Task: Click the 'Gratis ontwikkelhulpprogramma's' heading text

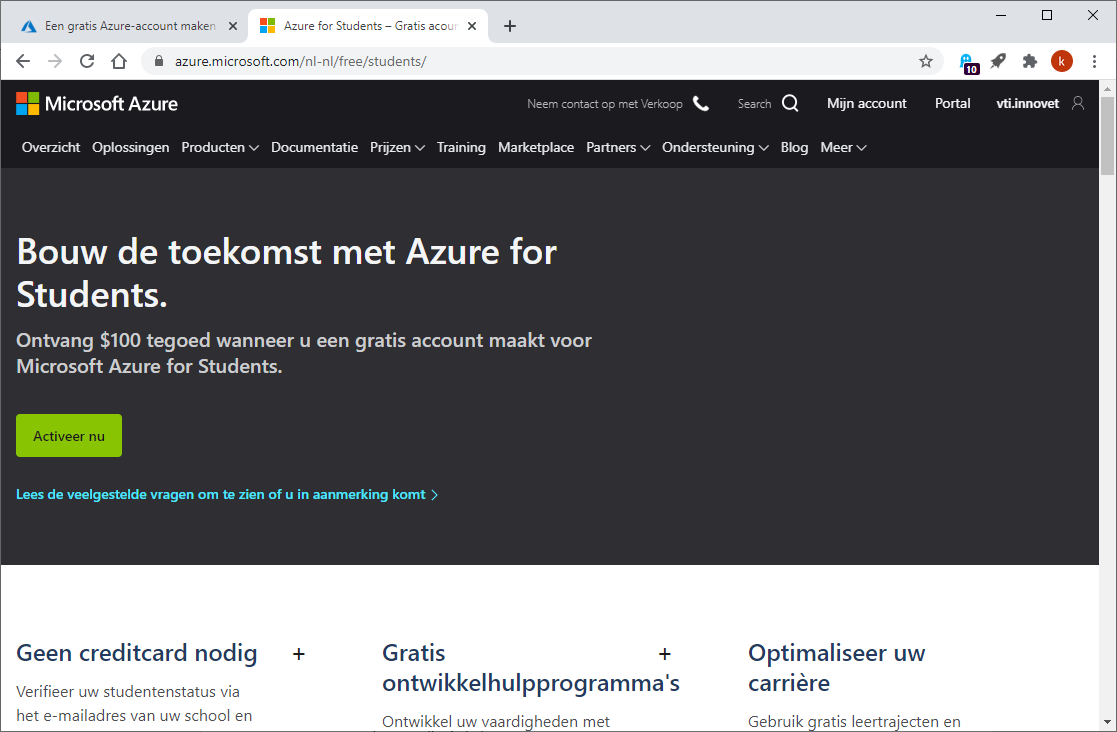Action: click(531, 668)
